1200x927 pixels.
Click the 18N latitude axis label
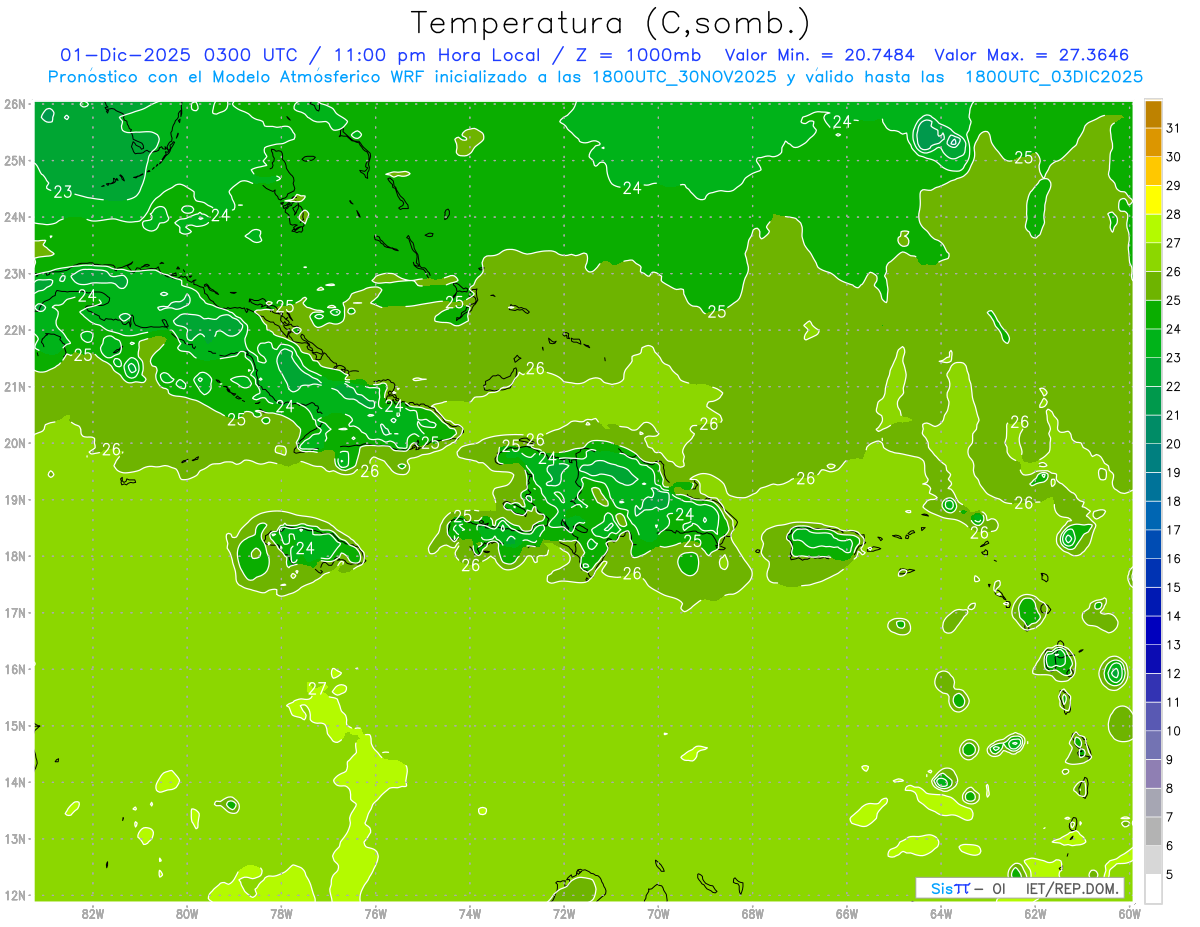click(x=14, y=556)
